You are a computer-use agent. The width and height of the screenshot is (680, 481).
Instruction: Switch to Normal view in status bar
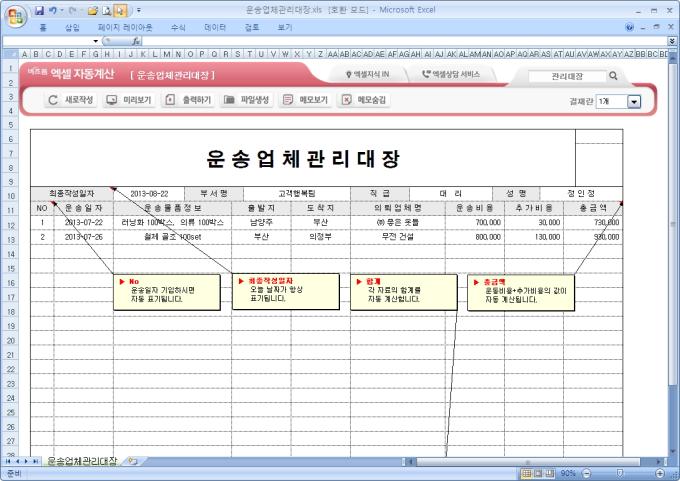point(526,473)
